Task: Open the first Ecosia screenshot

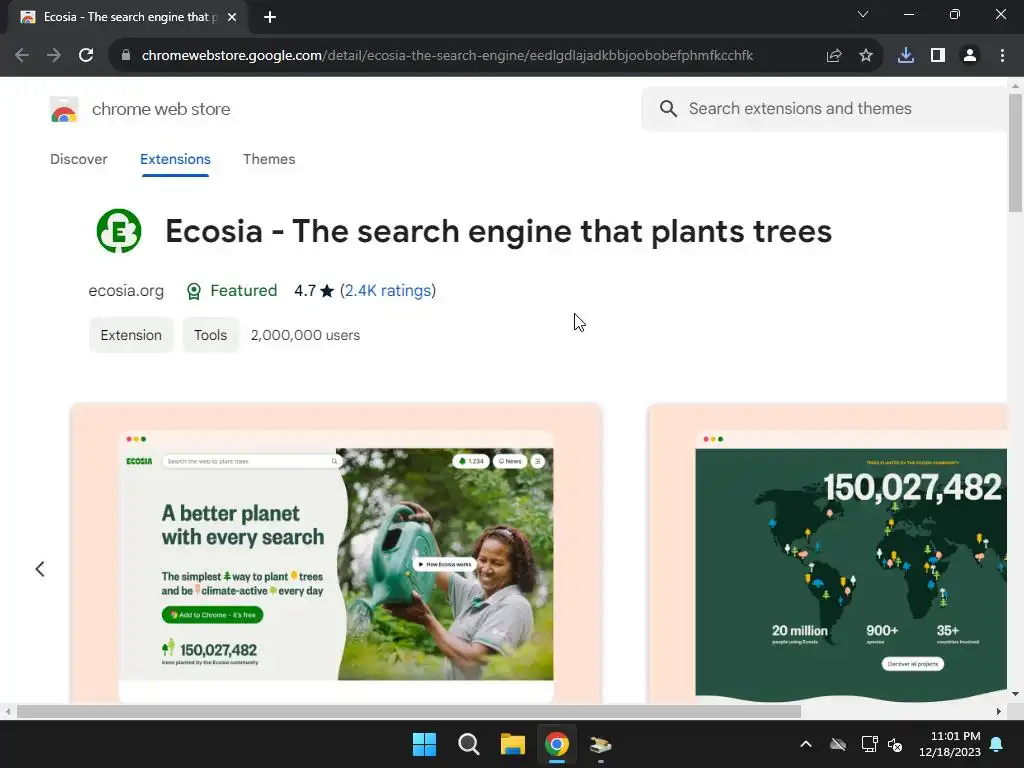Action: point(336,553)
